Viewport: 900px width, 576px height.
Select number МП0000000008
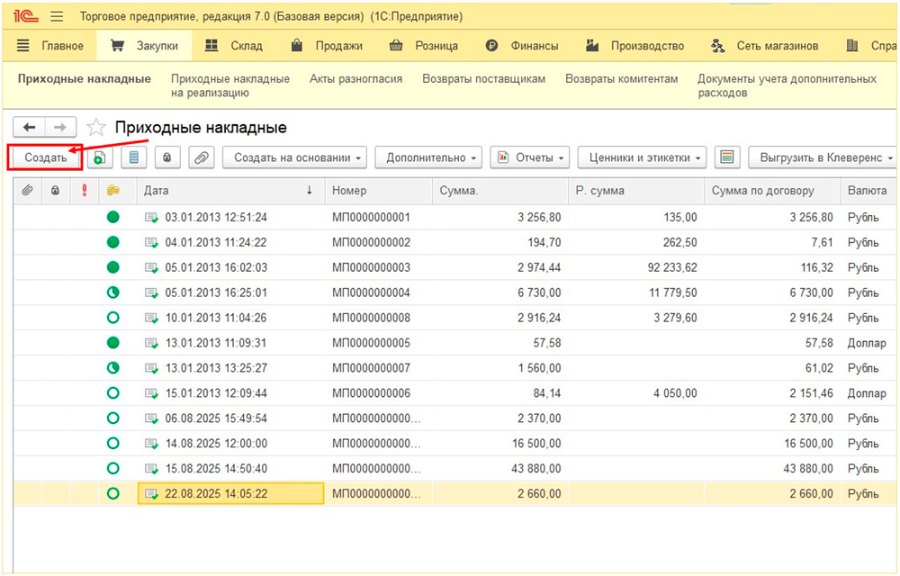(x=371, y=318)
